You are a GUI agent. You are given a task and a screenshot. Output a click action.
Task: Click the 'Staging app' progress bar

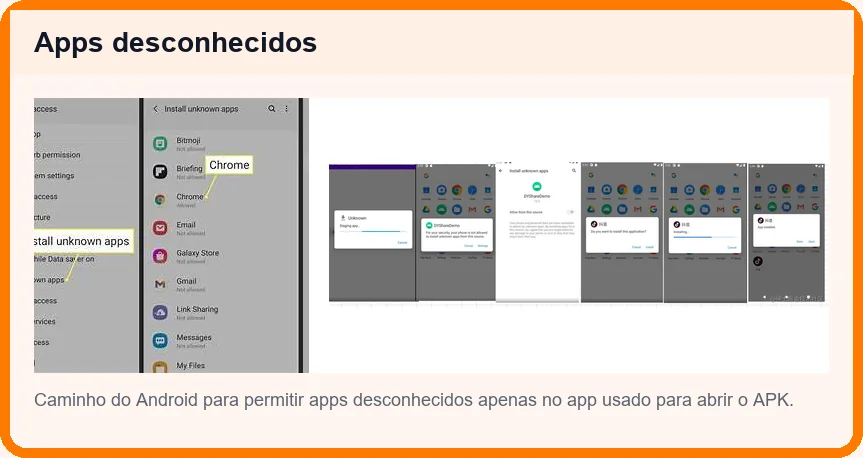point(373,232)
